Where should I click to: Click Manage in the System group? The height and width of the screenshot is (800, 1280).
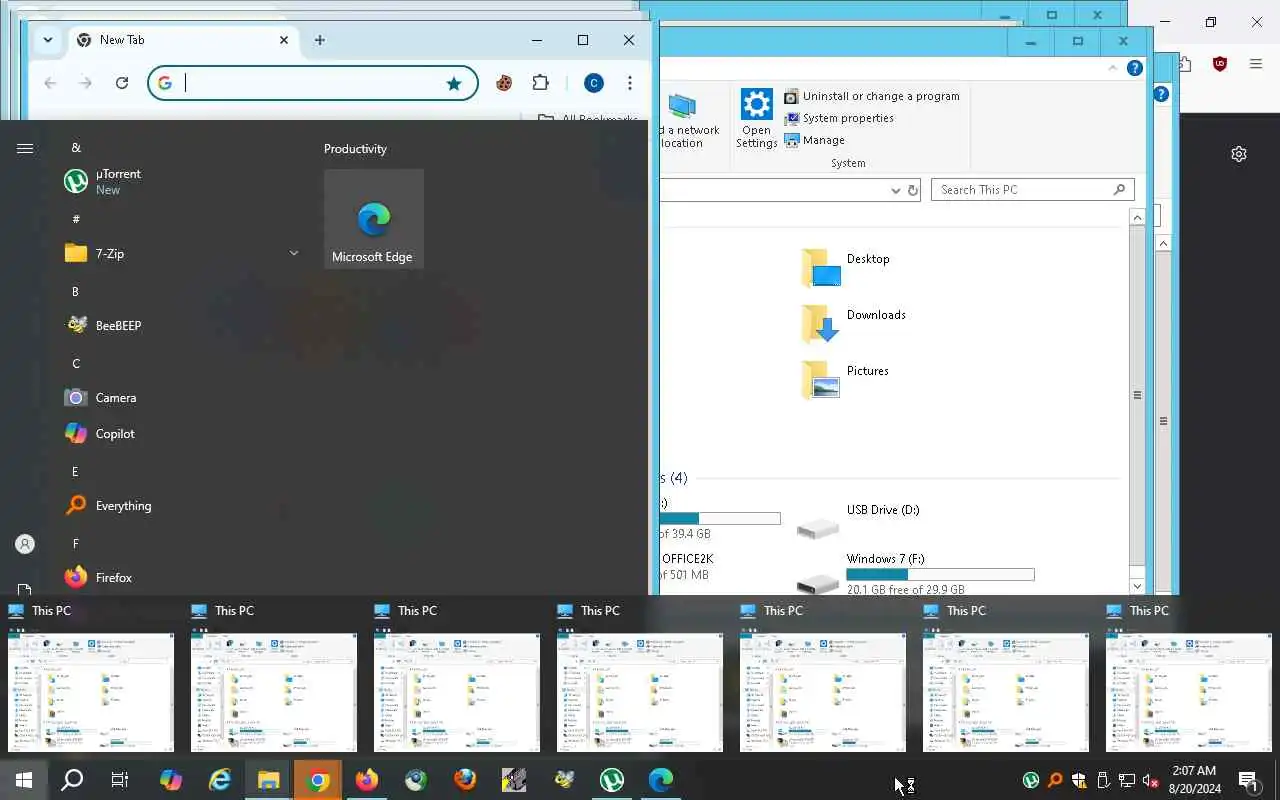(x=815, y=140)
